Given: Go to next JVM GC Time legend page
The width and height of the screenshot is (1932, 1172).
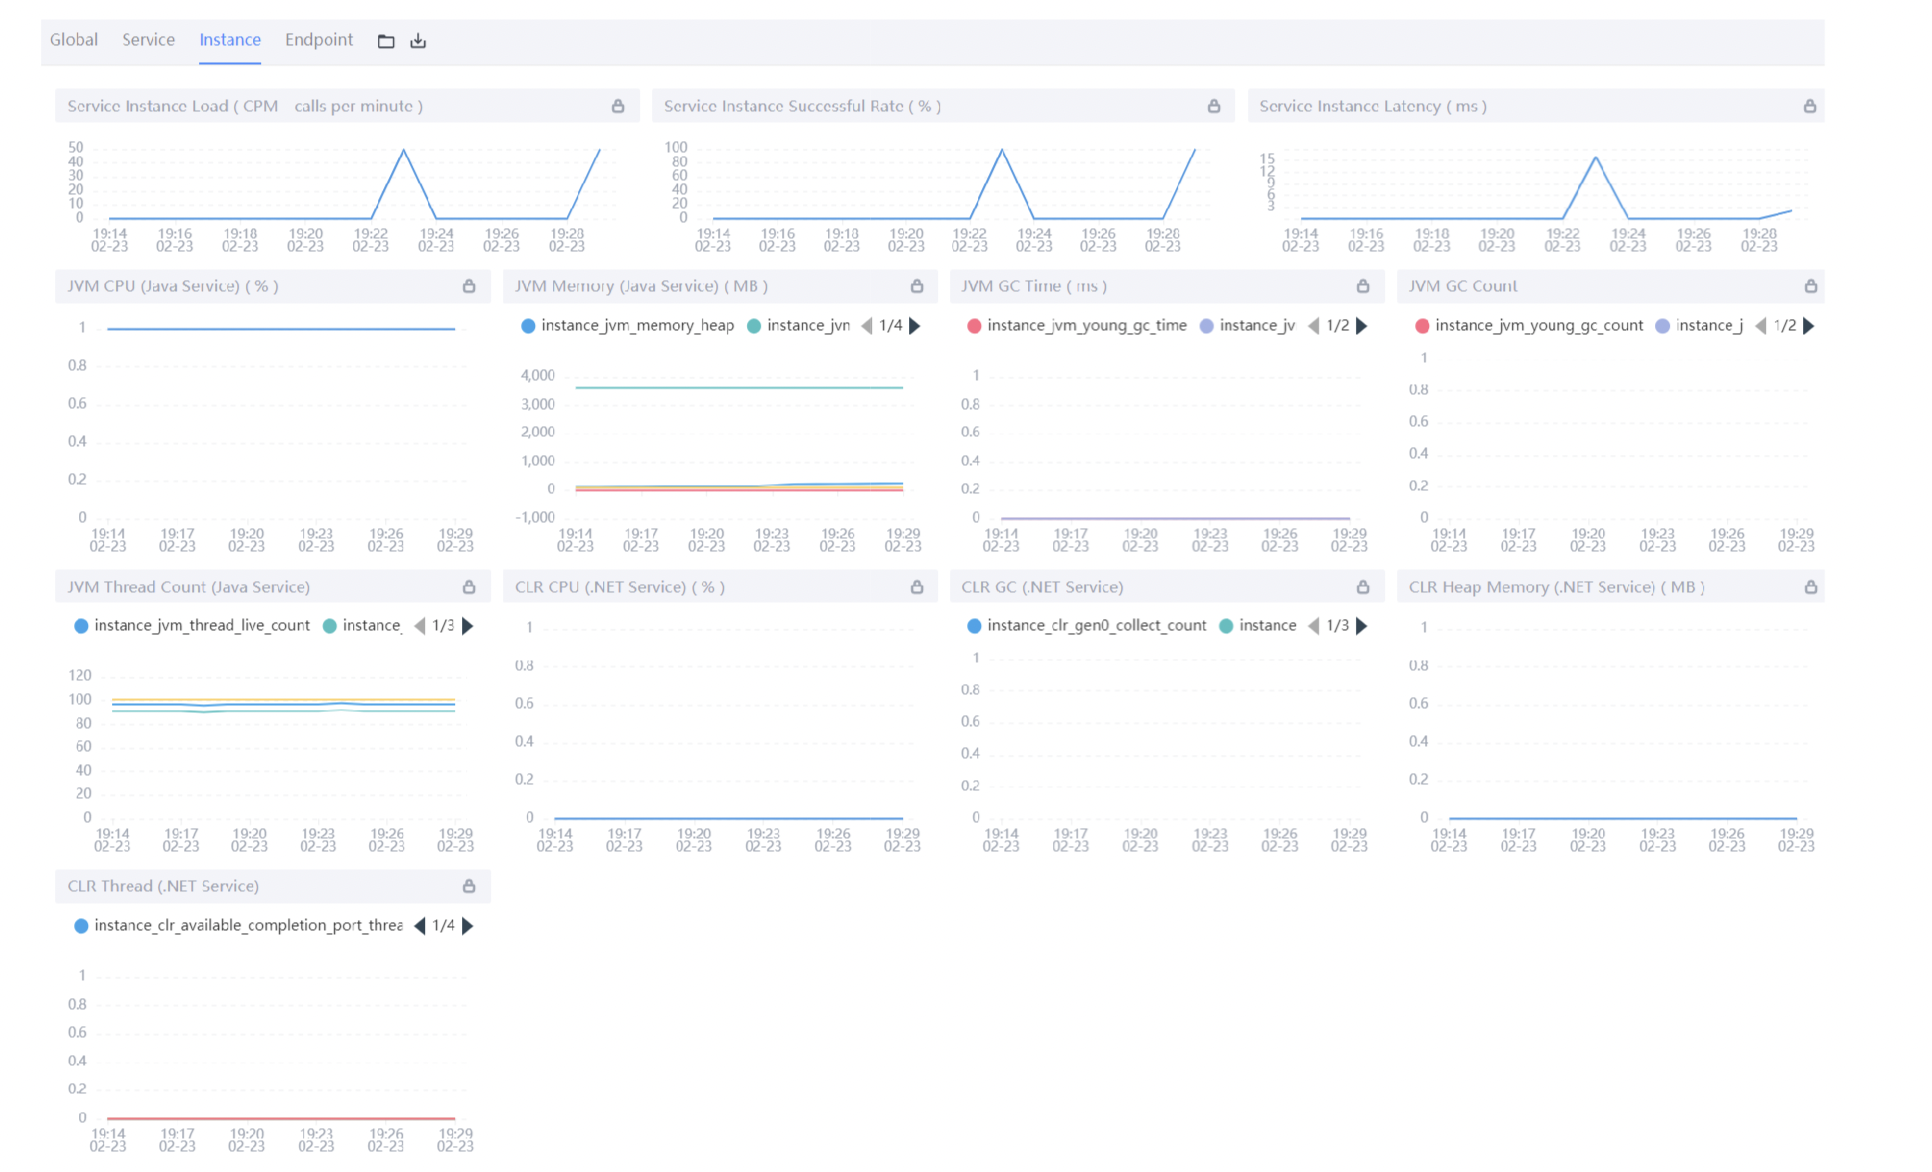Looking at the screenshot, I should click(1362, 326).
